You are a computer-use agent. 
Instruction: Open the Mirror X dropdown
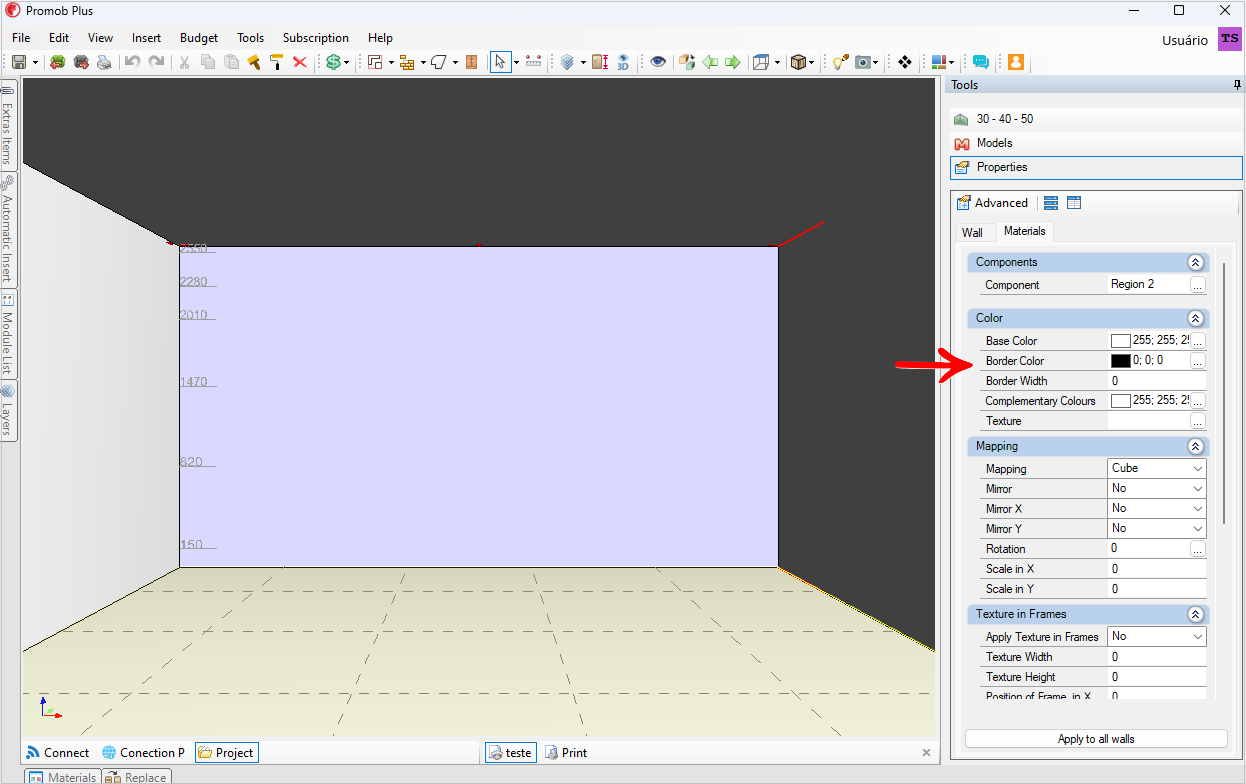(1157, 508)
